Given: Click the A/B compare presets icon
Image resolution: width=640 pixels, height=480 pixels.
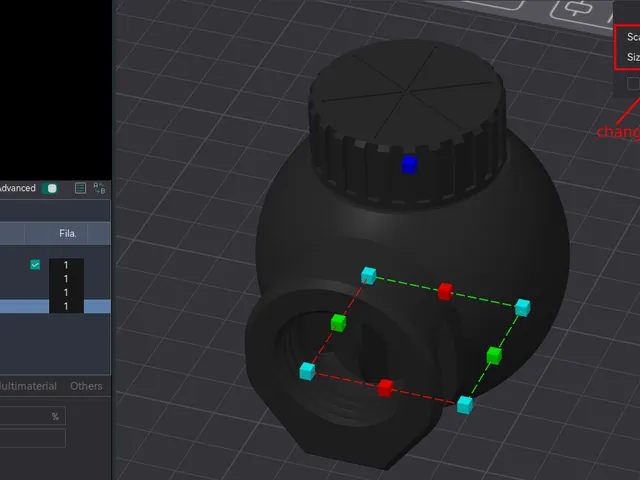Looking at the screenshot, I should tap(99, 188).
